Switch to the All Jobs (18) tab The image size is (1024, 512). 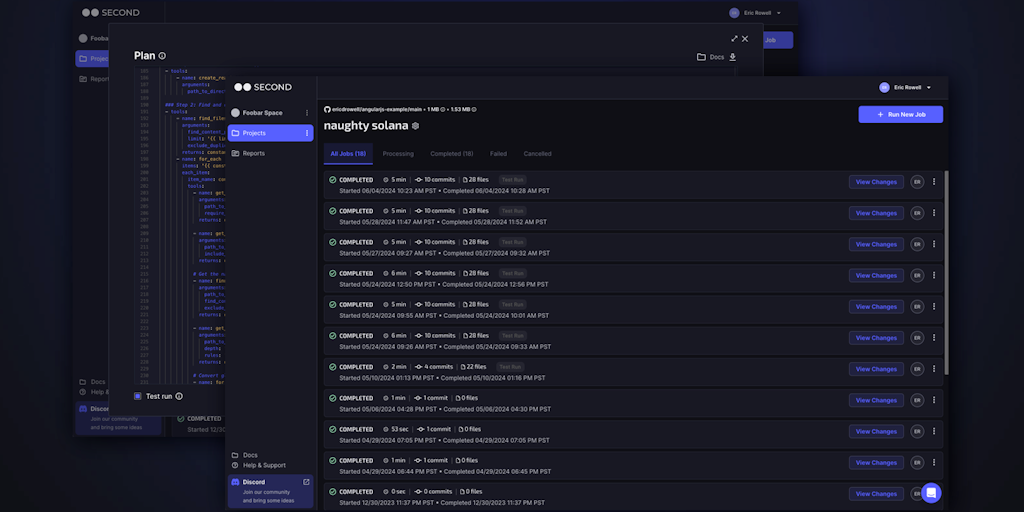(x=348, y=153)
